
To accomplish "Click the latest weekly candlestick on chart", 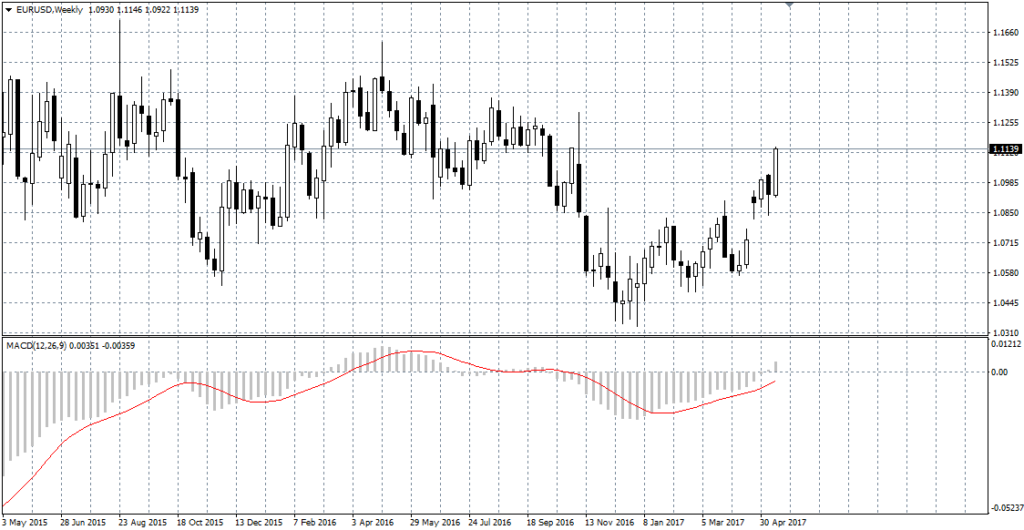I will (776, 170).
